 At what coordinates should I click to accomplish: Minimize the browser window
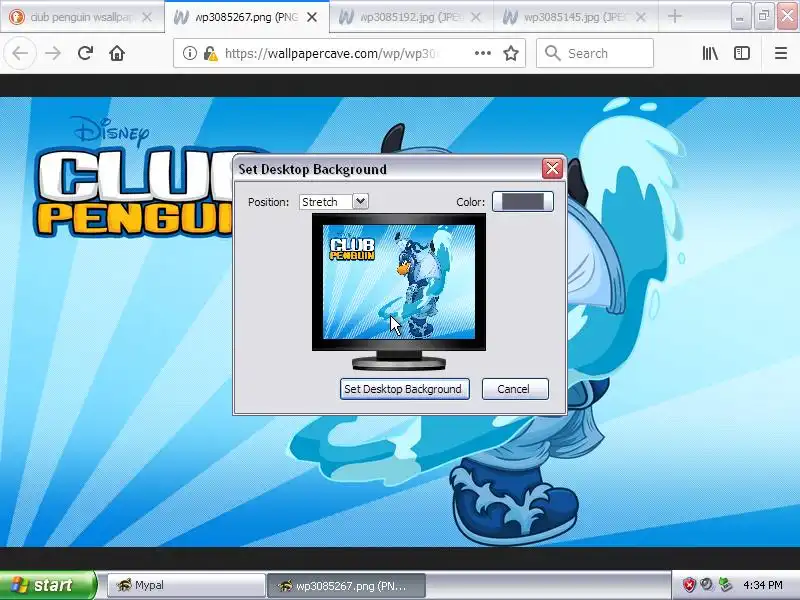pyautogui.click(x=740, y=17)
